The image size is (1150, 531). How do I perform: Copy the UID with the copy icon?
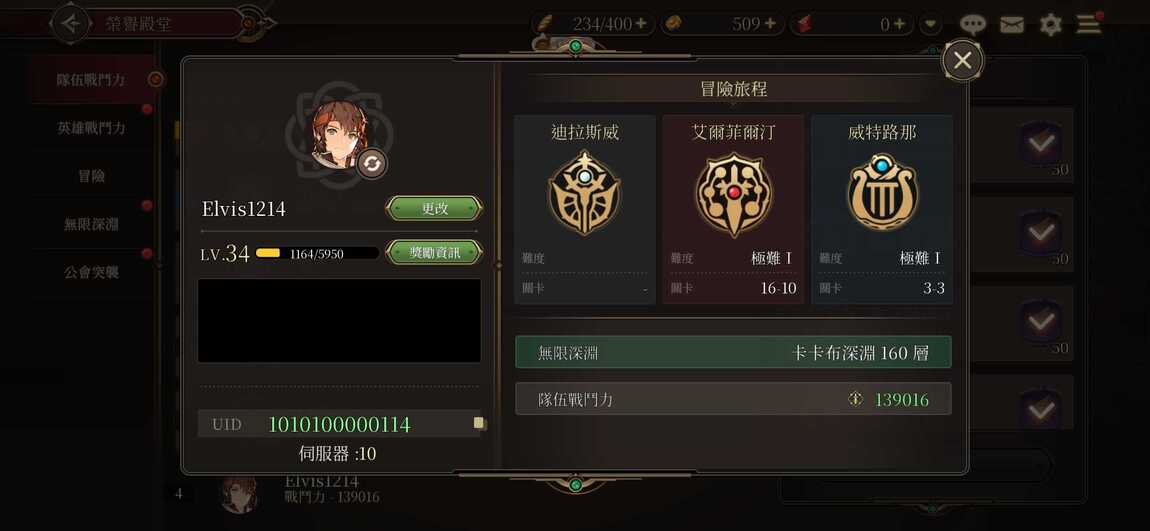pyautogui.click(x=479, y=423)
